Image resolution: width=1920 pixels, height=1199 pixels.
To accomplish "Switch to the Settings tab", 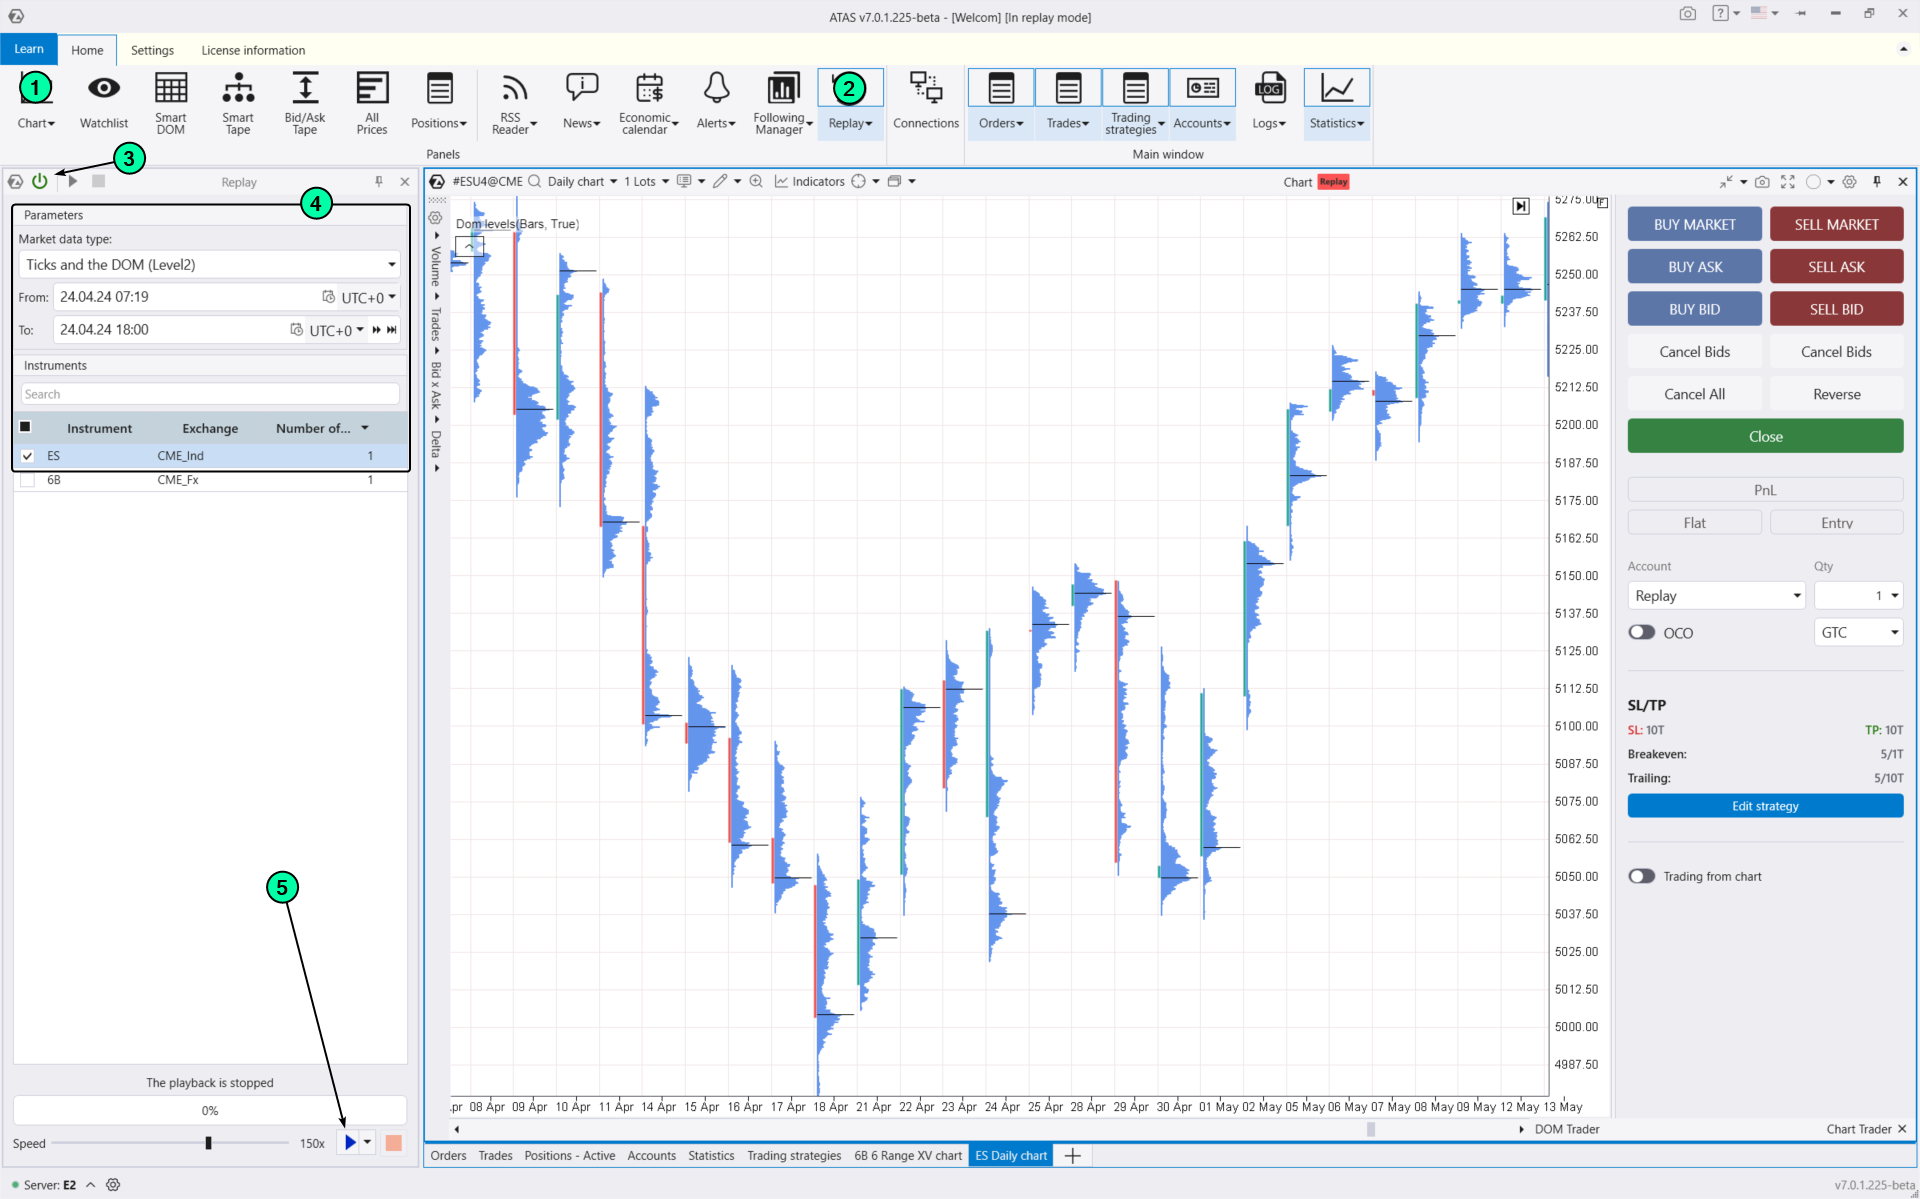I will [152, 49].
